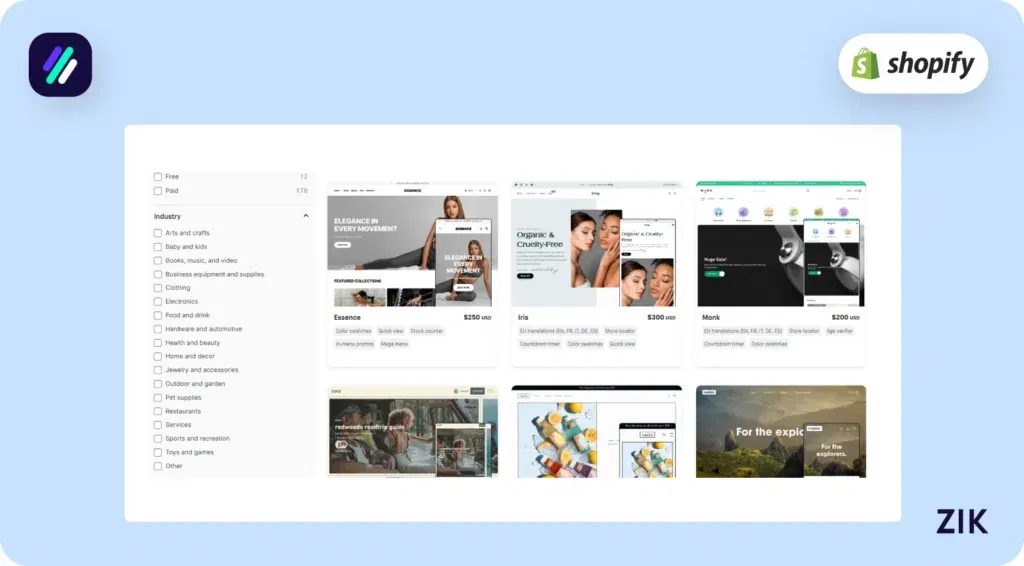Enable Home and decor checkbox
Screen dimensions: 1024x566
pyautogui.click(x=157, y=356)
